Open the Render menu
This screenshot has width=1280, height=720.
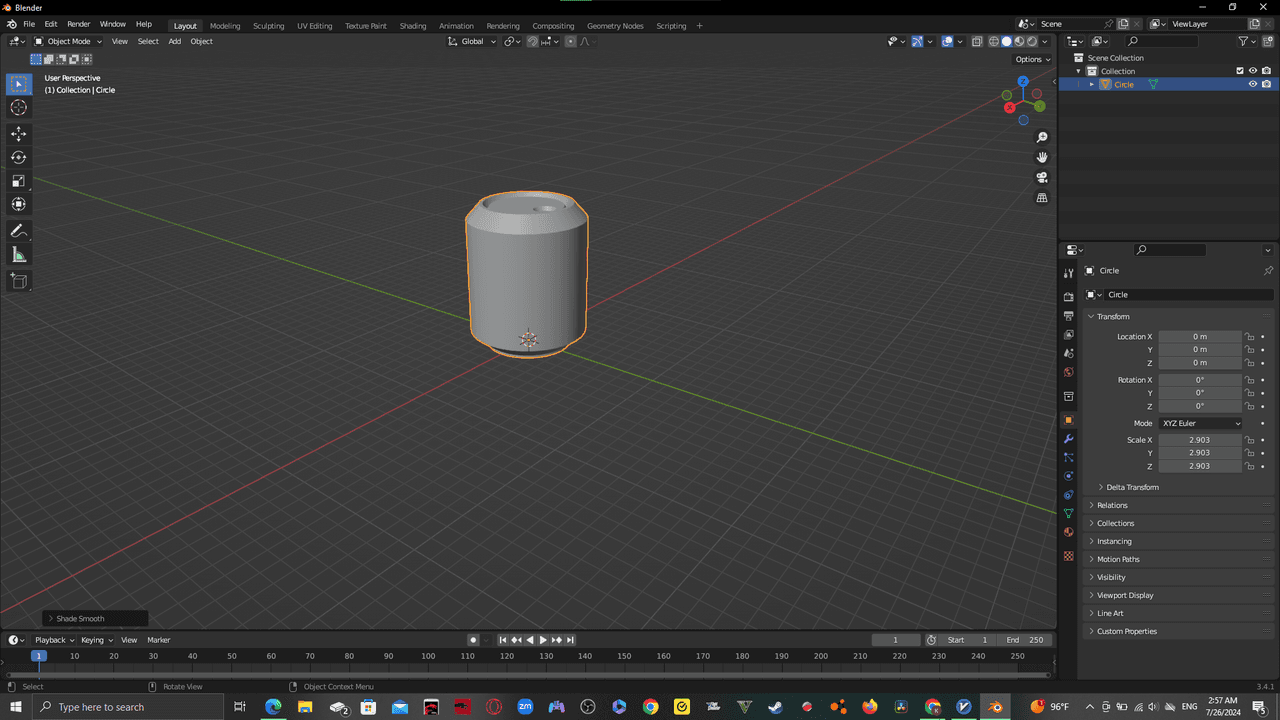point(78,24)
